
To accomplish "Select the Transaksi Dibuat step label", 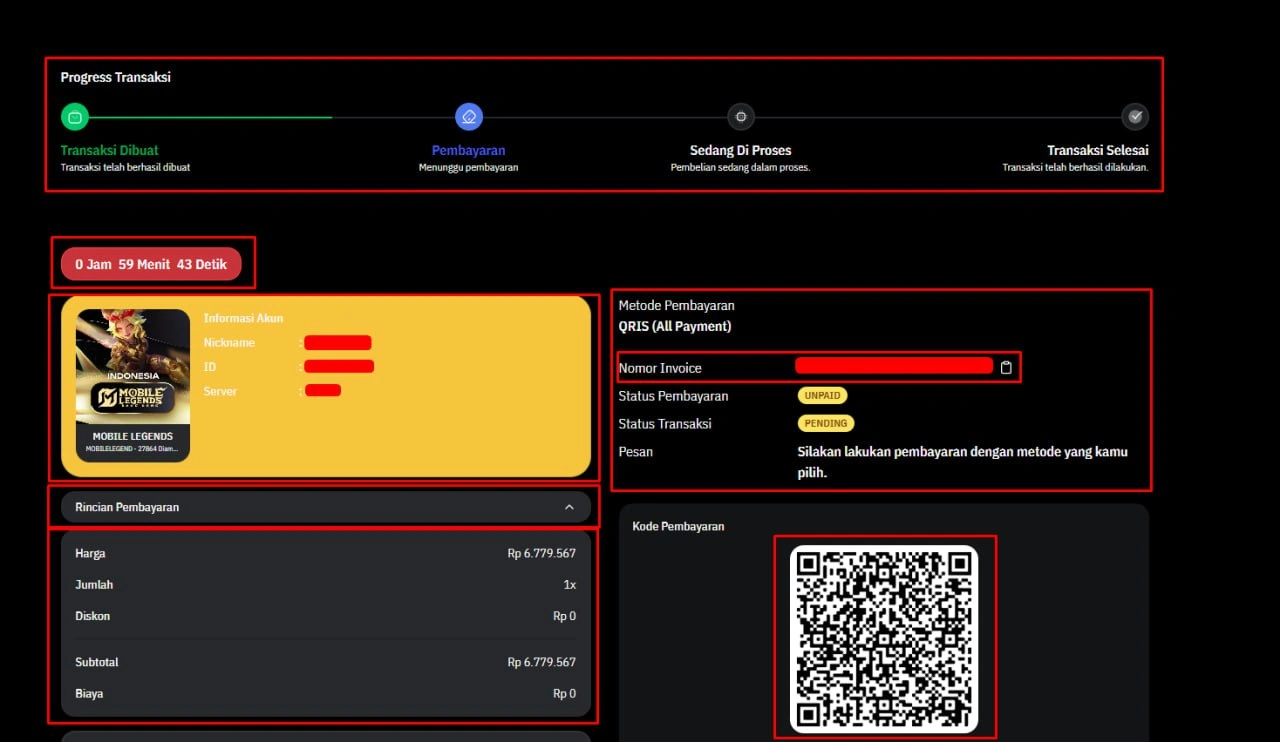I will coord(109,151).
